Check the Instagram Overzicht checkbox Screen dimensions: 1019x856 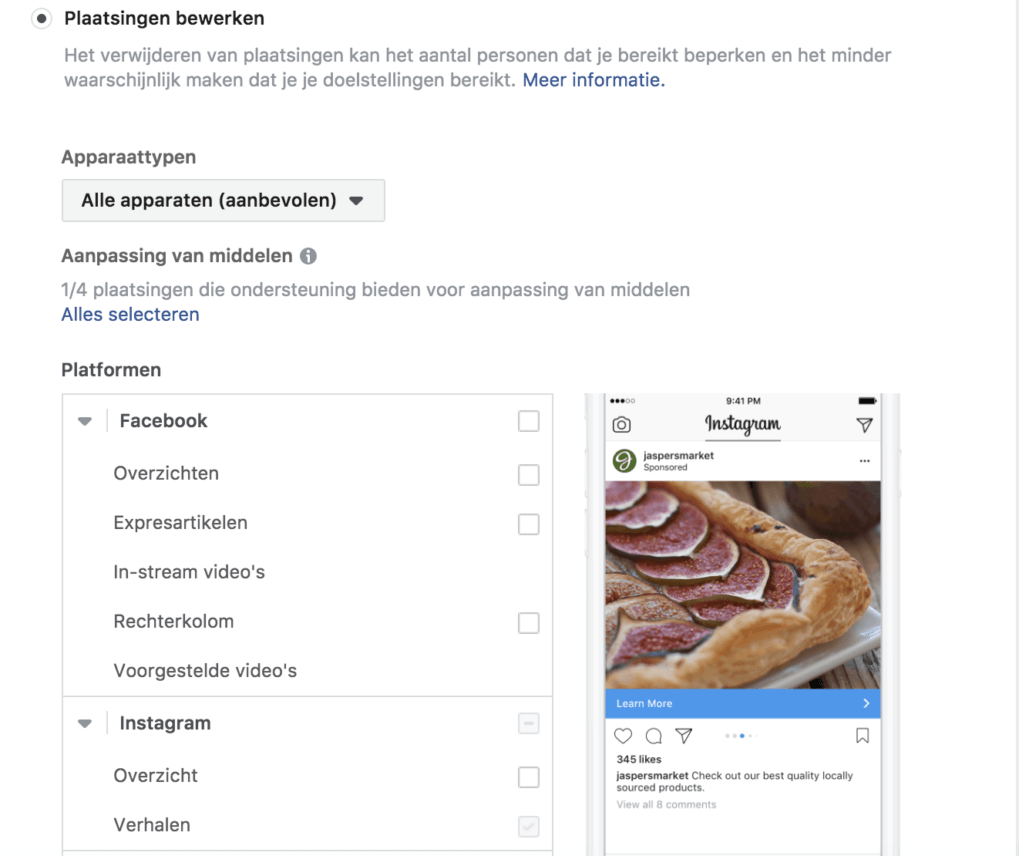(x=528, y=777)
